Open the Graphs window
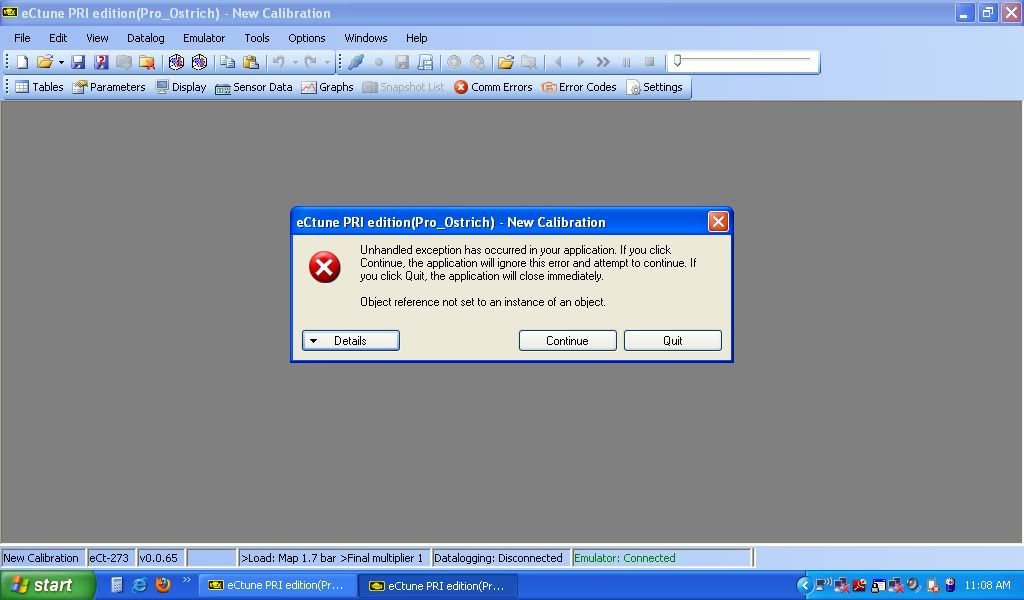The width and height of the screenshot is (1024, 600). pyautogui.click(x=327, y=87)
